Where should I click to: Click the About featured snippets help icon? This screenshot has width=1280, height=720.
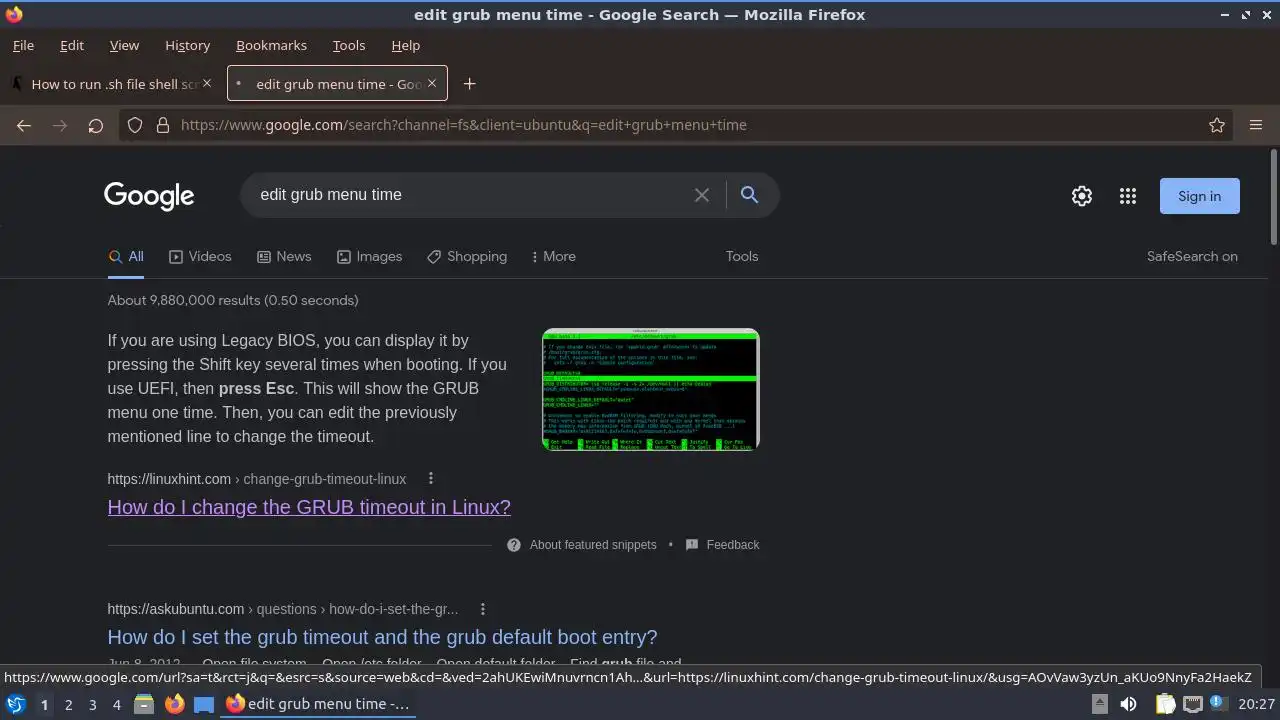tap(514, 545)
